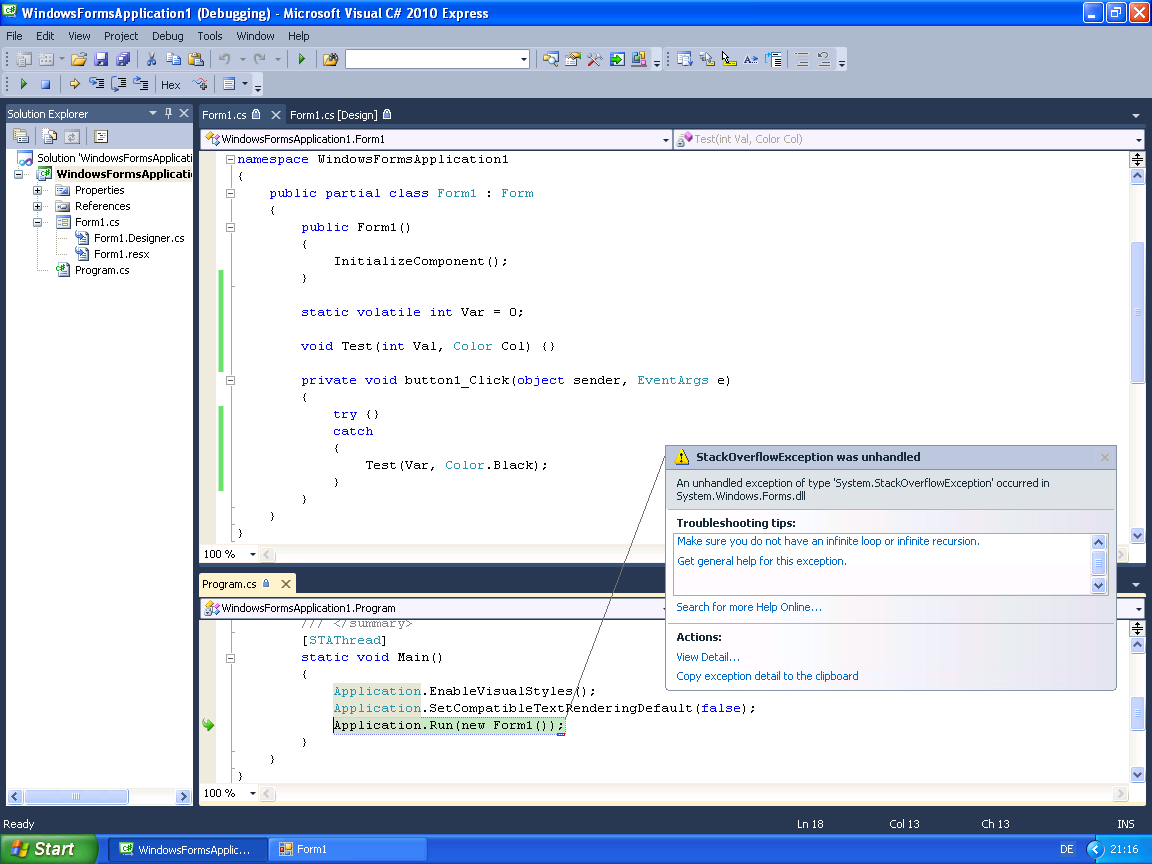Open File with the open folder icon
This screenshot has height=864, width=1152.
(79, 60)
